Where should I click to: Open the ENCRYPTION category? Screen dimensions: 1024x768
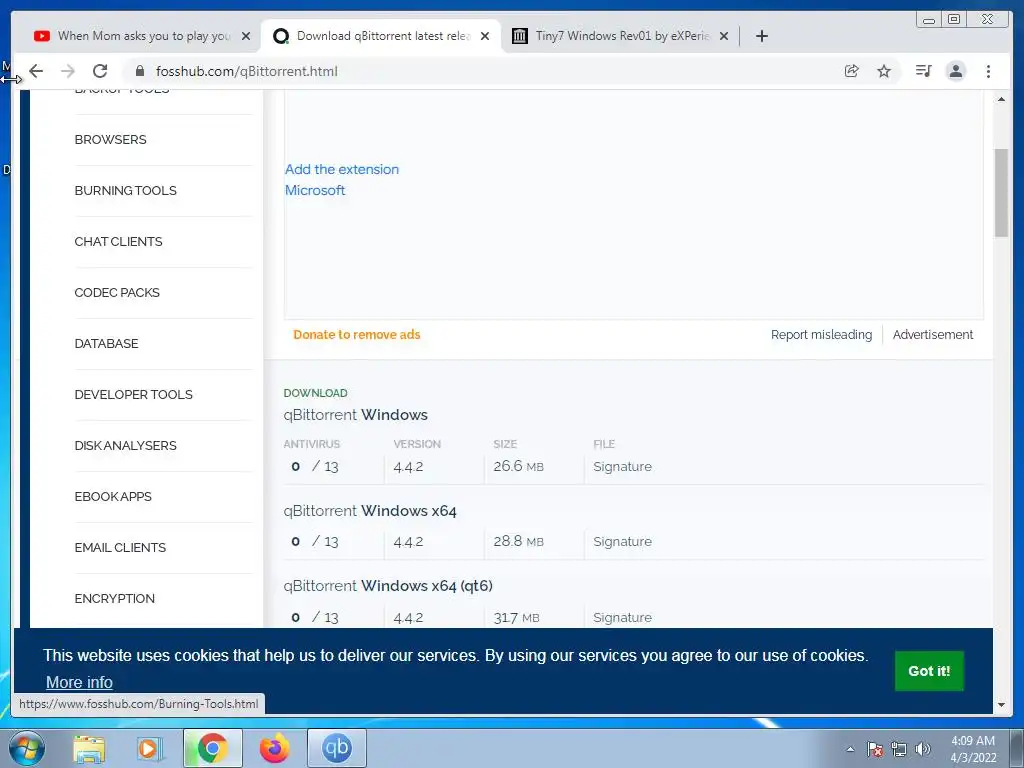point(114,598)
